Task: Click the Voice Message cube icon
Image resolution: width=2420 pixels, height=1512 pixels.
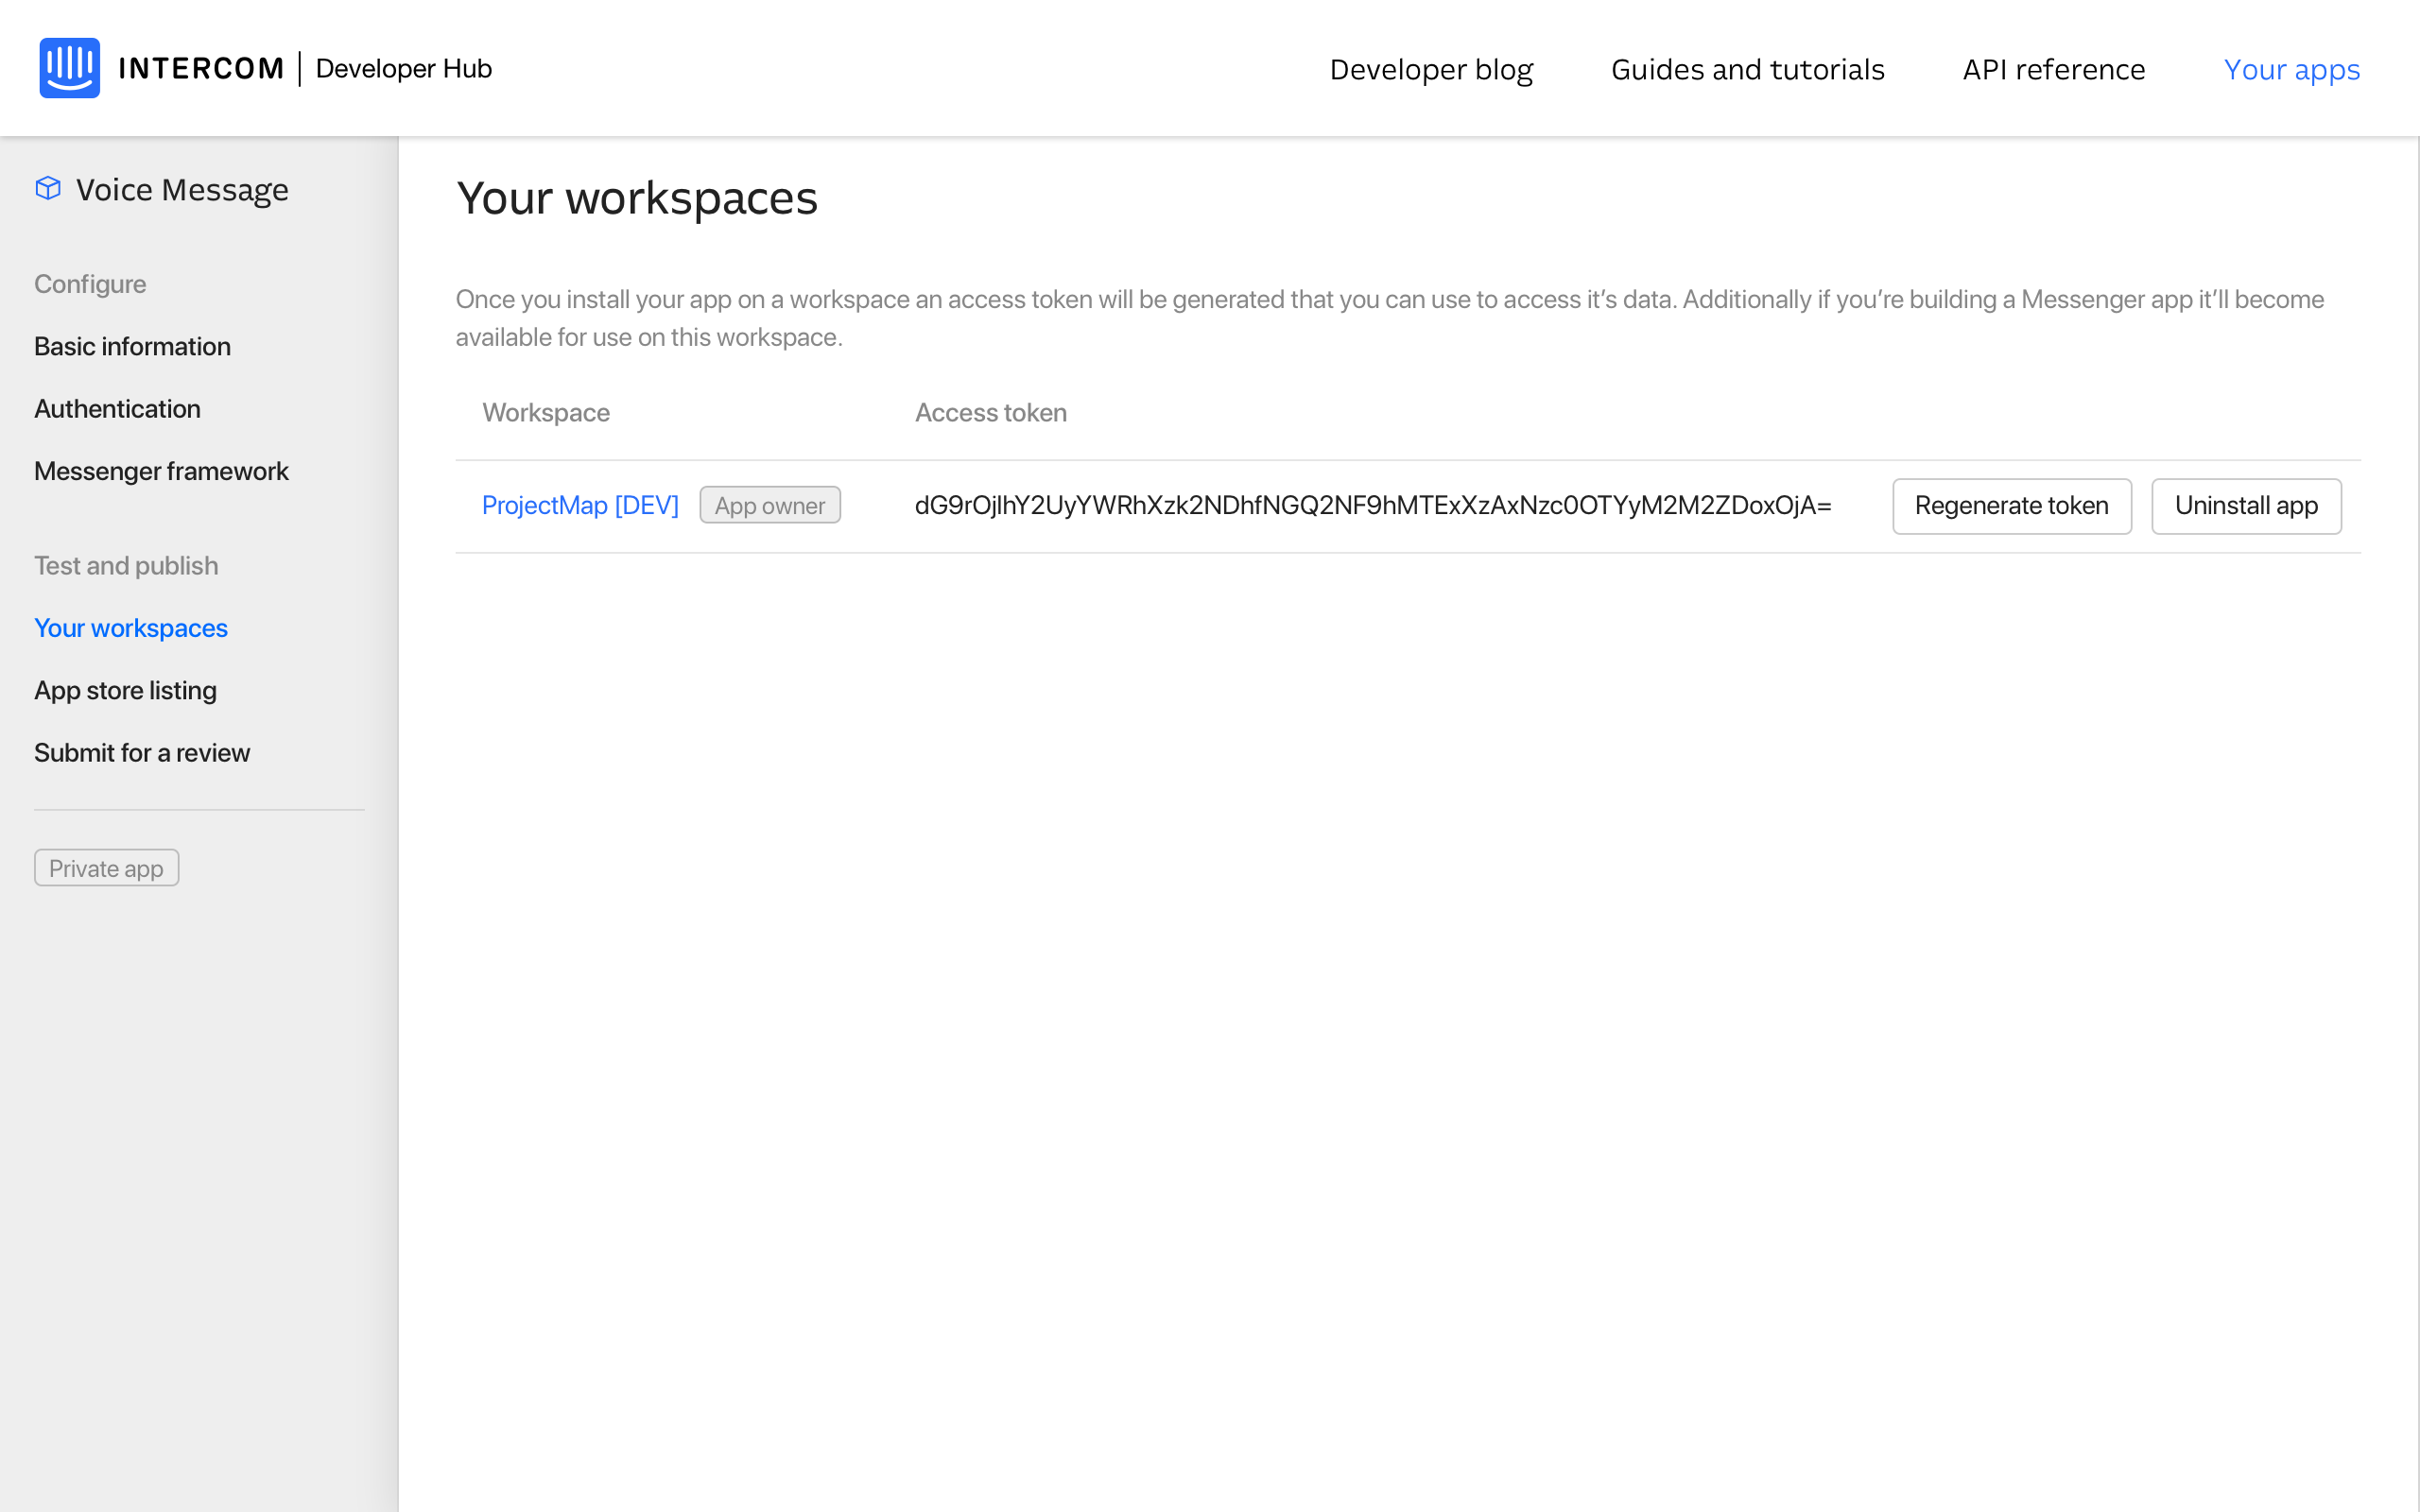Action: tap(48, 189)
